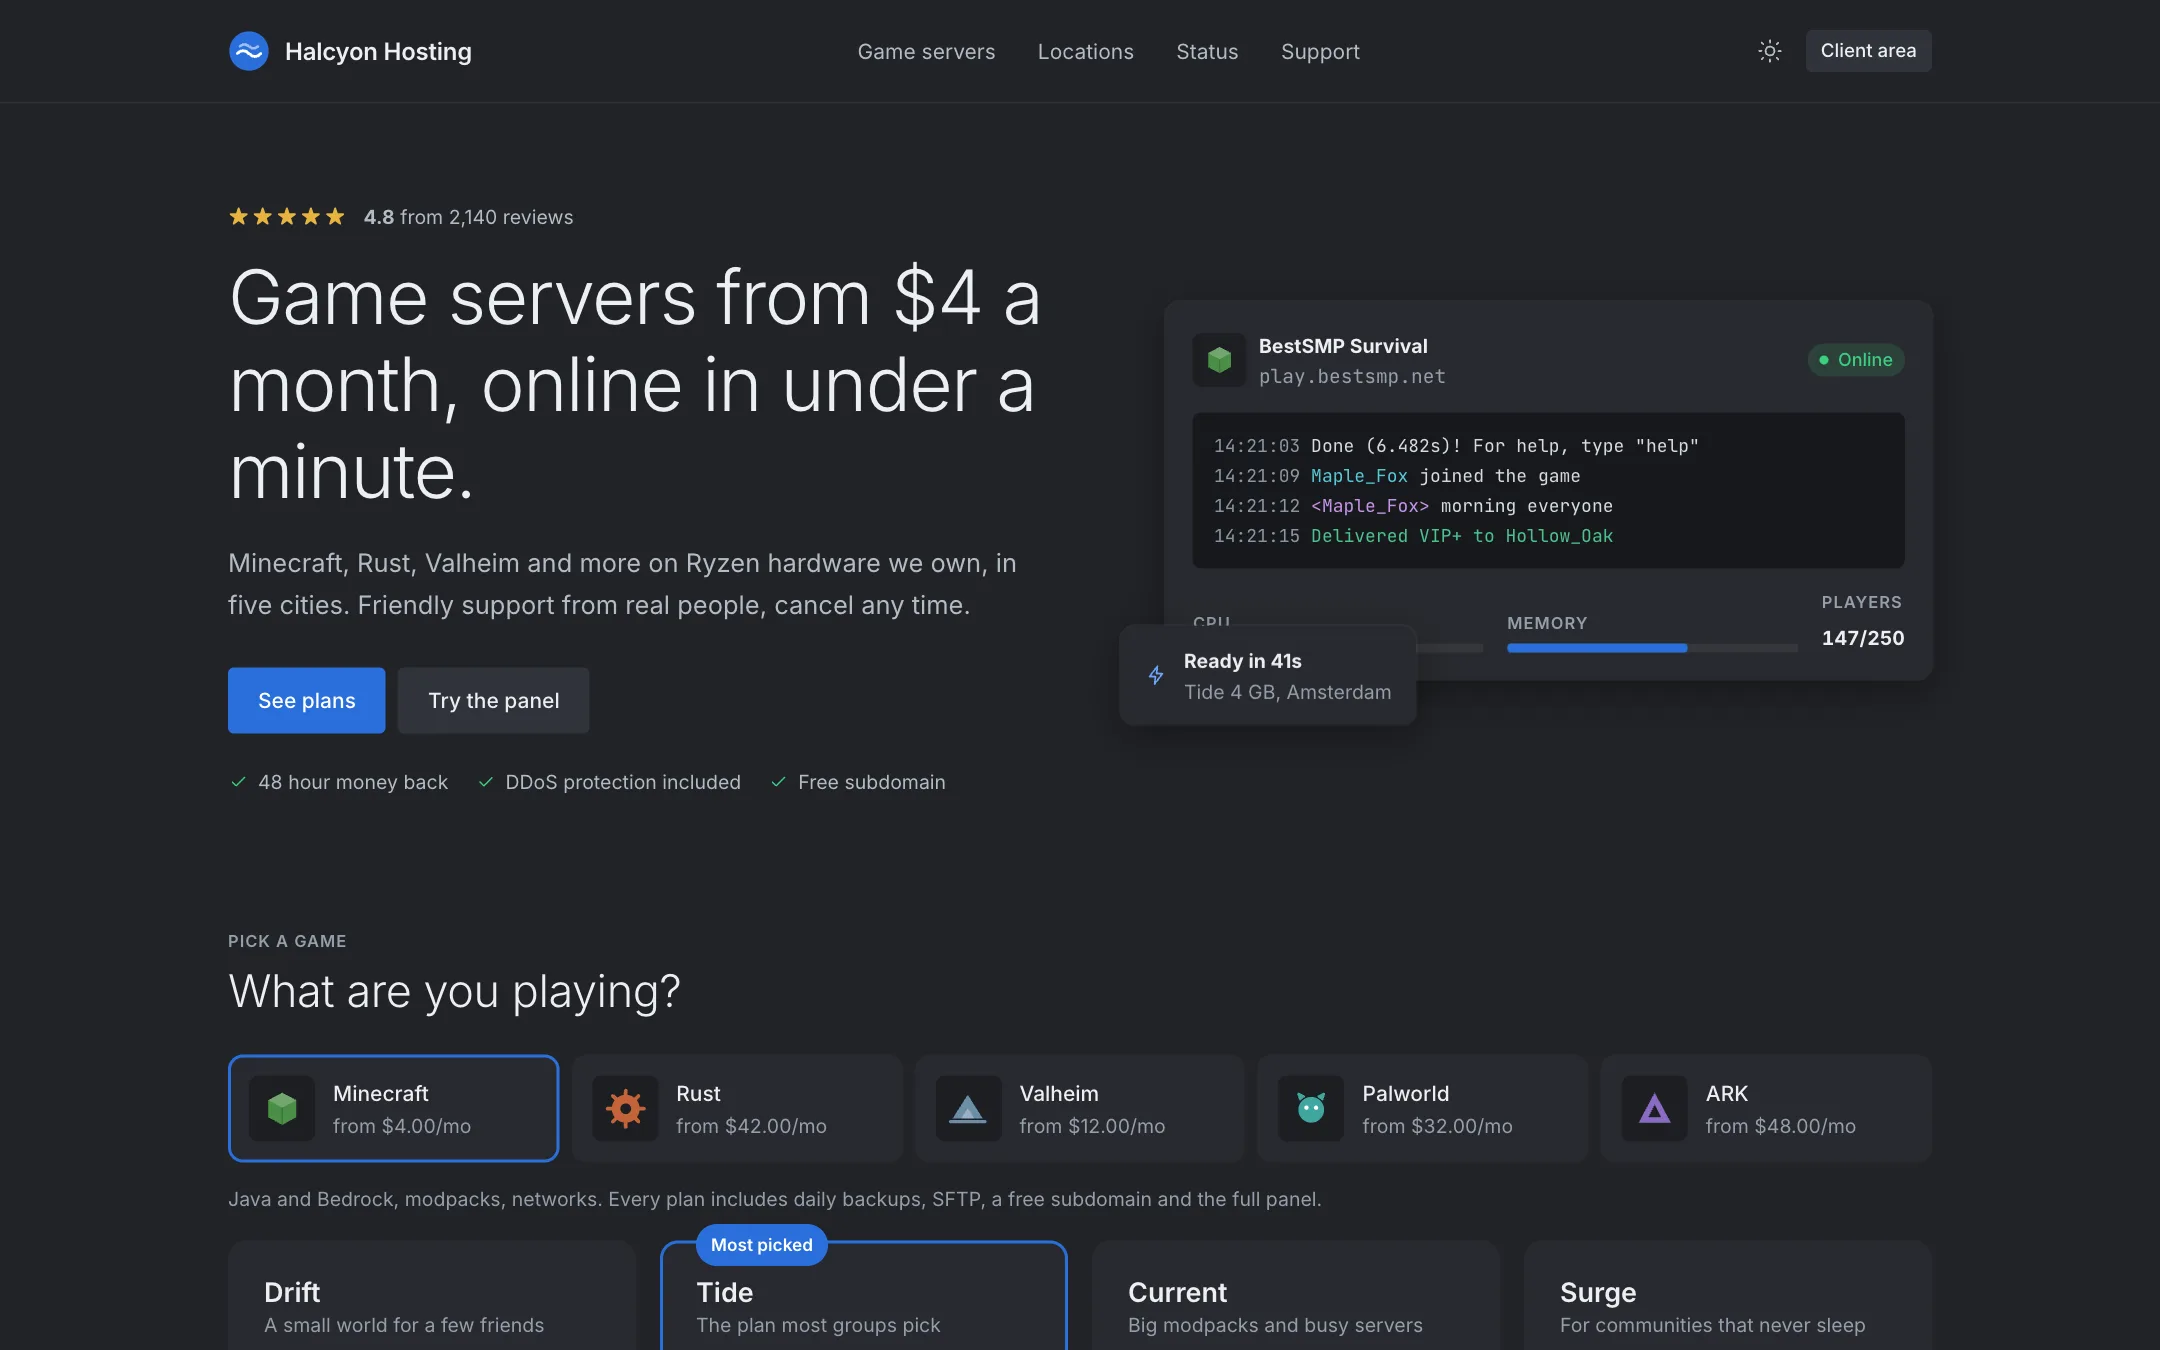This screenshot has height=1350, width=2160.
Task: Choose the Palworld game card
Action: point(1423,1108)
